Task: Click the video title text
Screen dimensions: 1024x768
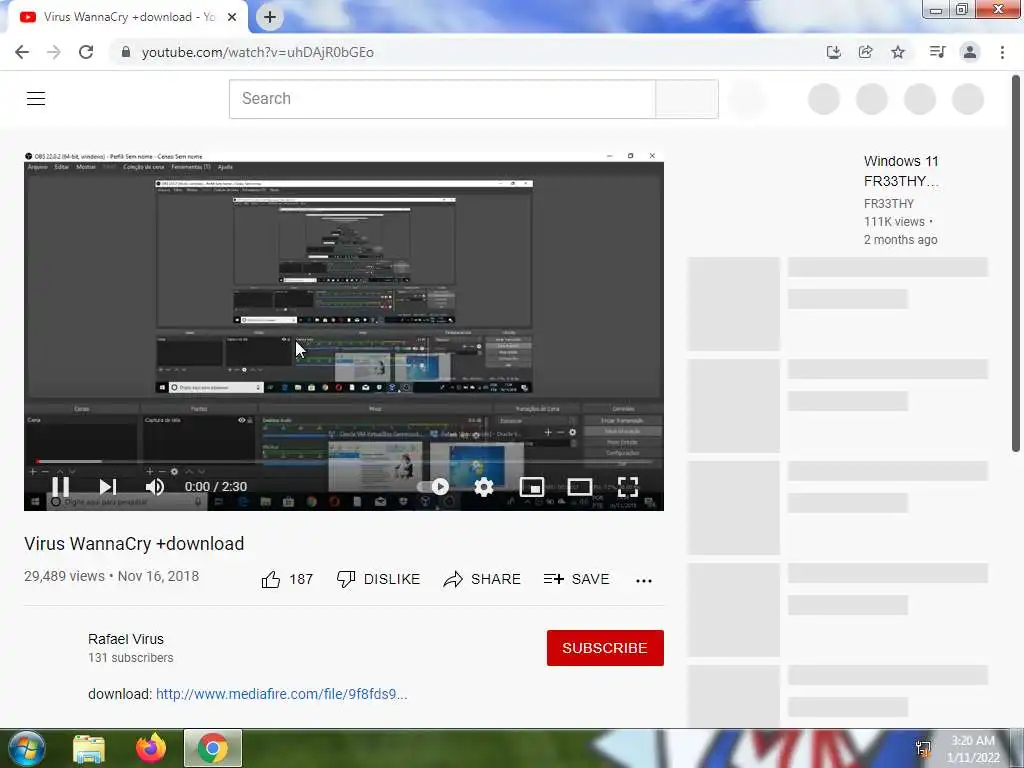Action: coord(134,544)
